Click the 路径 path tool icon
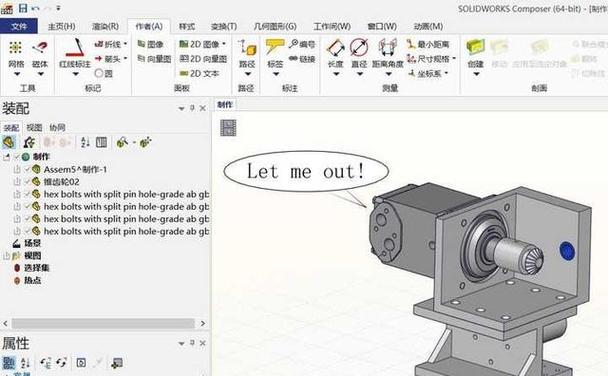 [x=247, y=48]
